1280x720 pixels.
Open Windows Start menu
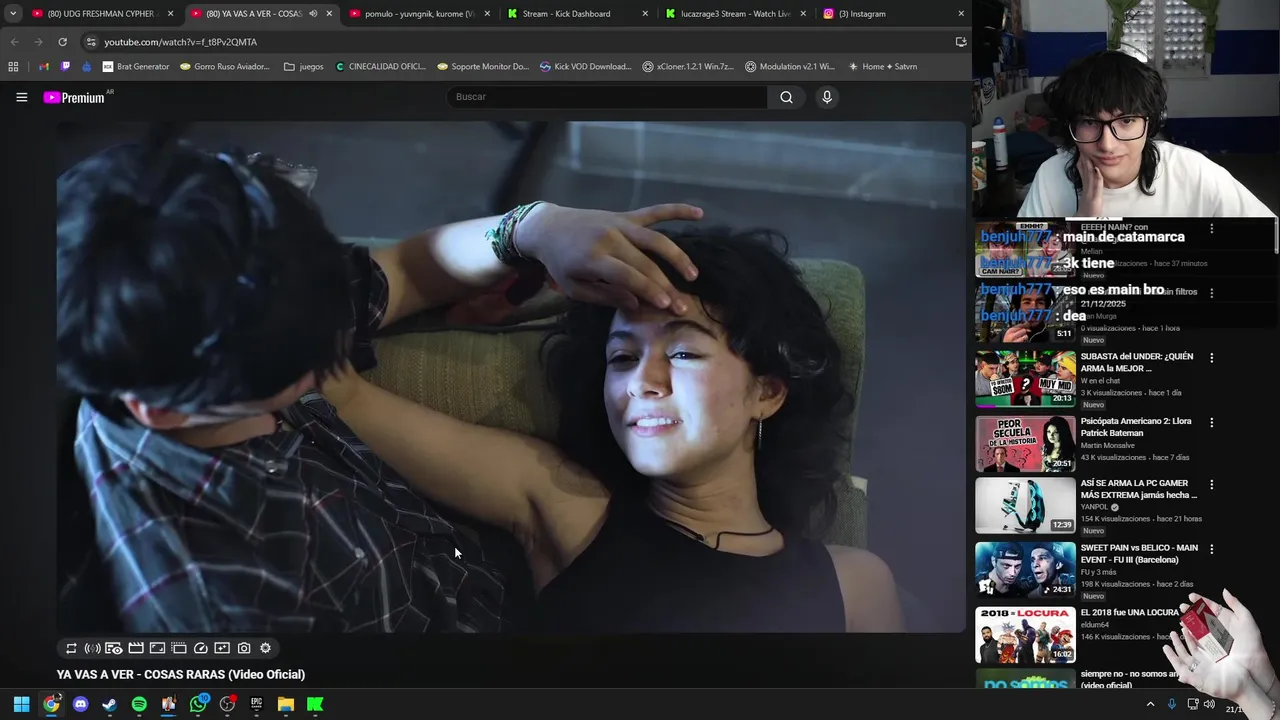[x=21, y=704]
